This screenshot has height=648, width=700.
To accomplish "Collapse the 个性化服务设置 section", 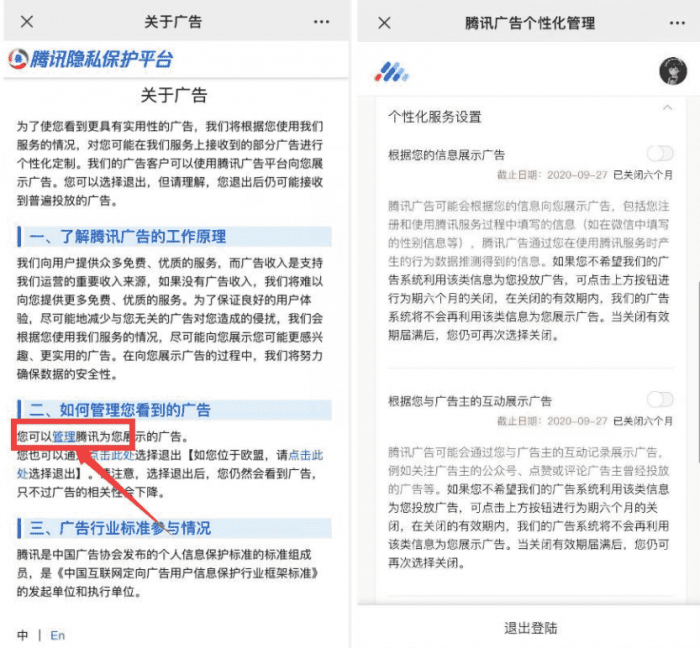I will (666, 107).
